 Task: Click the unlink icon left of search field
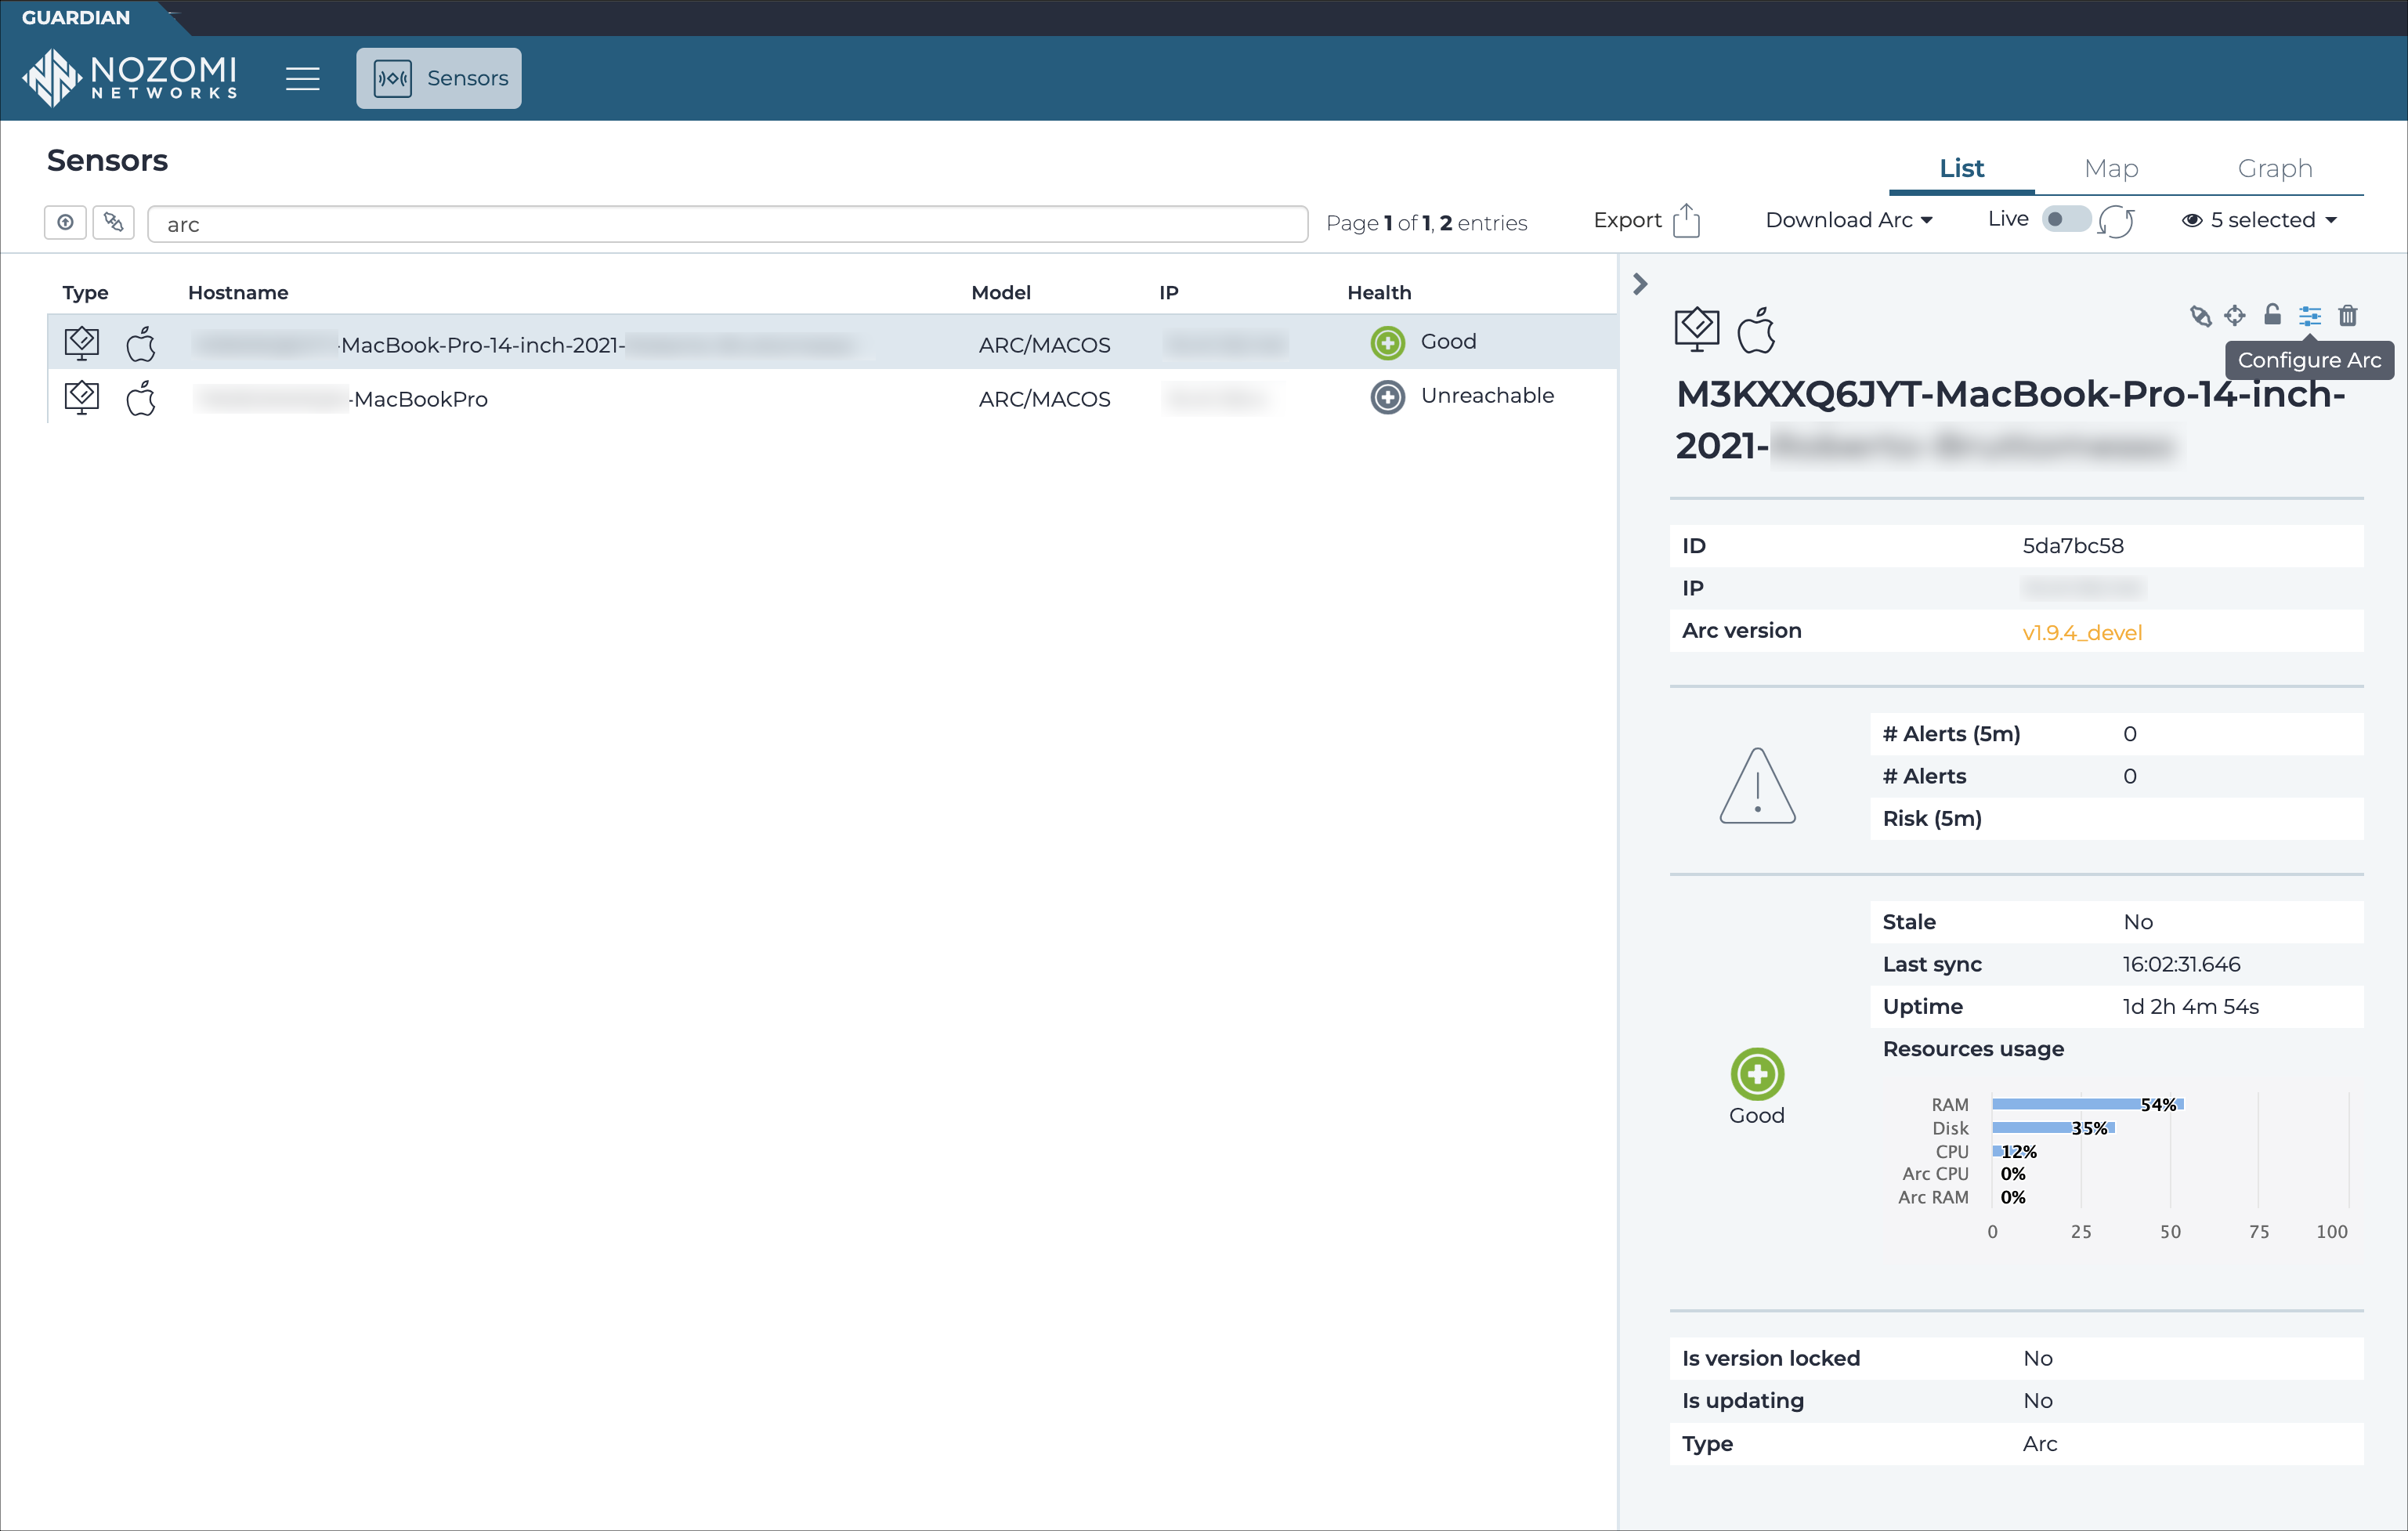tap(113, 222)
